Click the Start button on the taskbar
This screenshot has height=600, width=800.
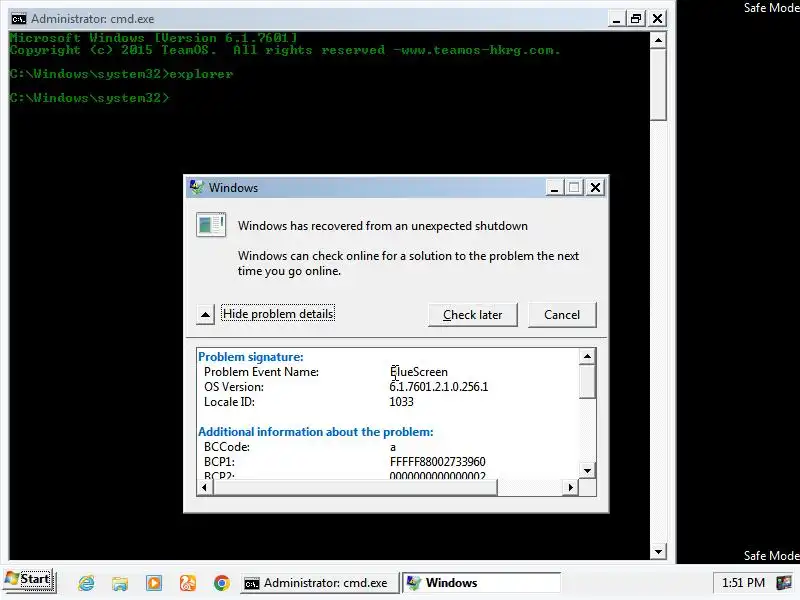point(29,581)
